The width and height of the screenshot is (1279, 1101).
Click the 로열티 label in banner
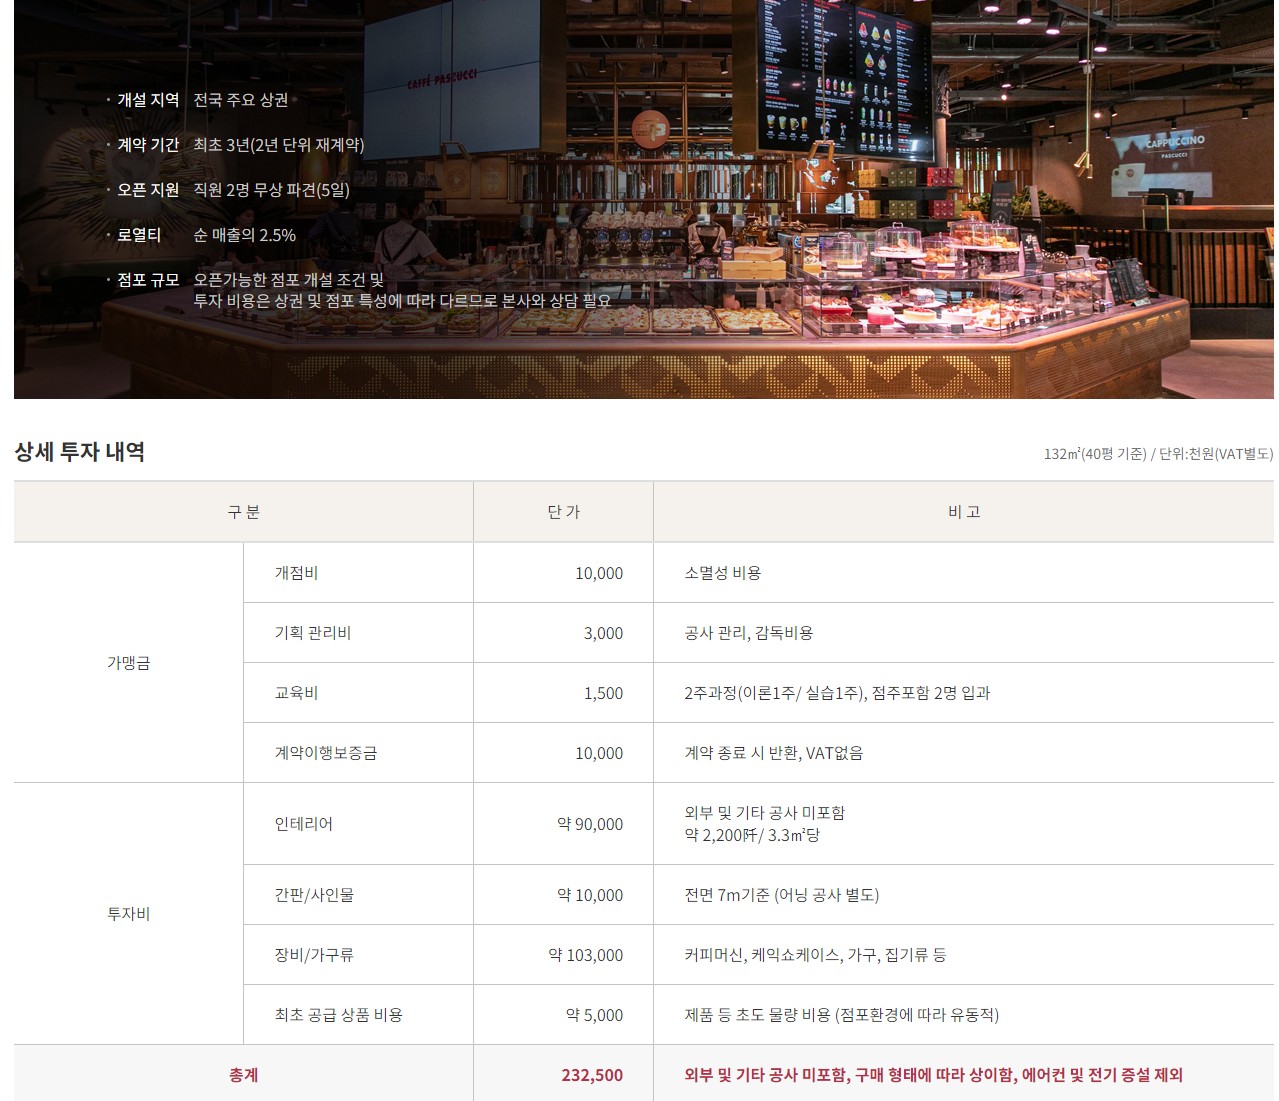click(x=139, y=235)
